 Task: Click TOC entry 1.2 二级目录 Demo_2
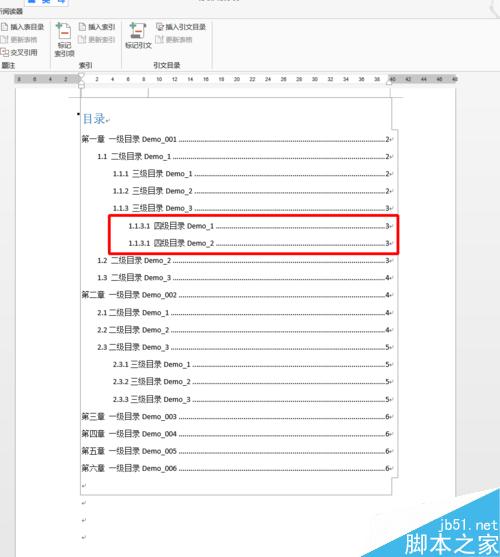(x=244, y=260)
